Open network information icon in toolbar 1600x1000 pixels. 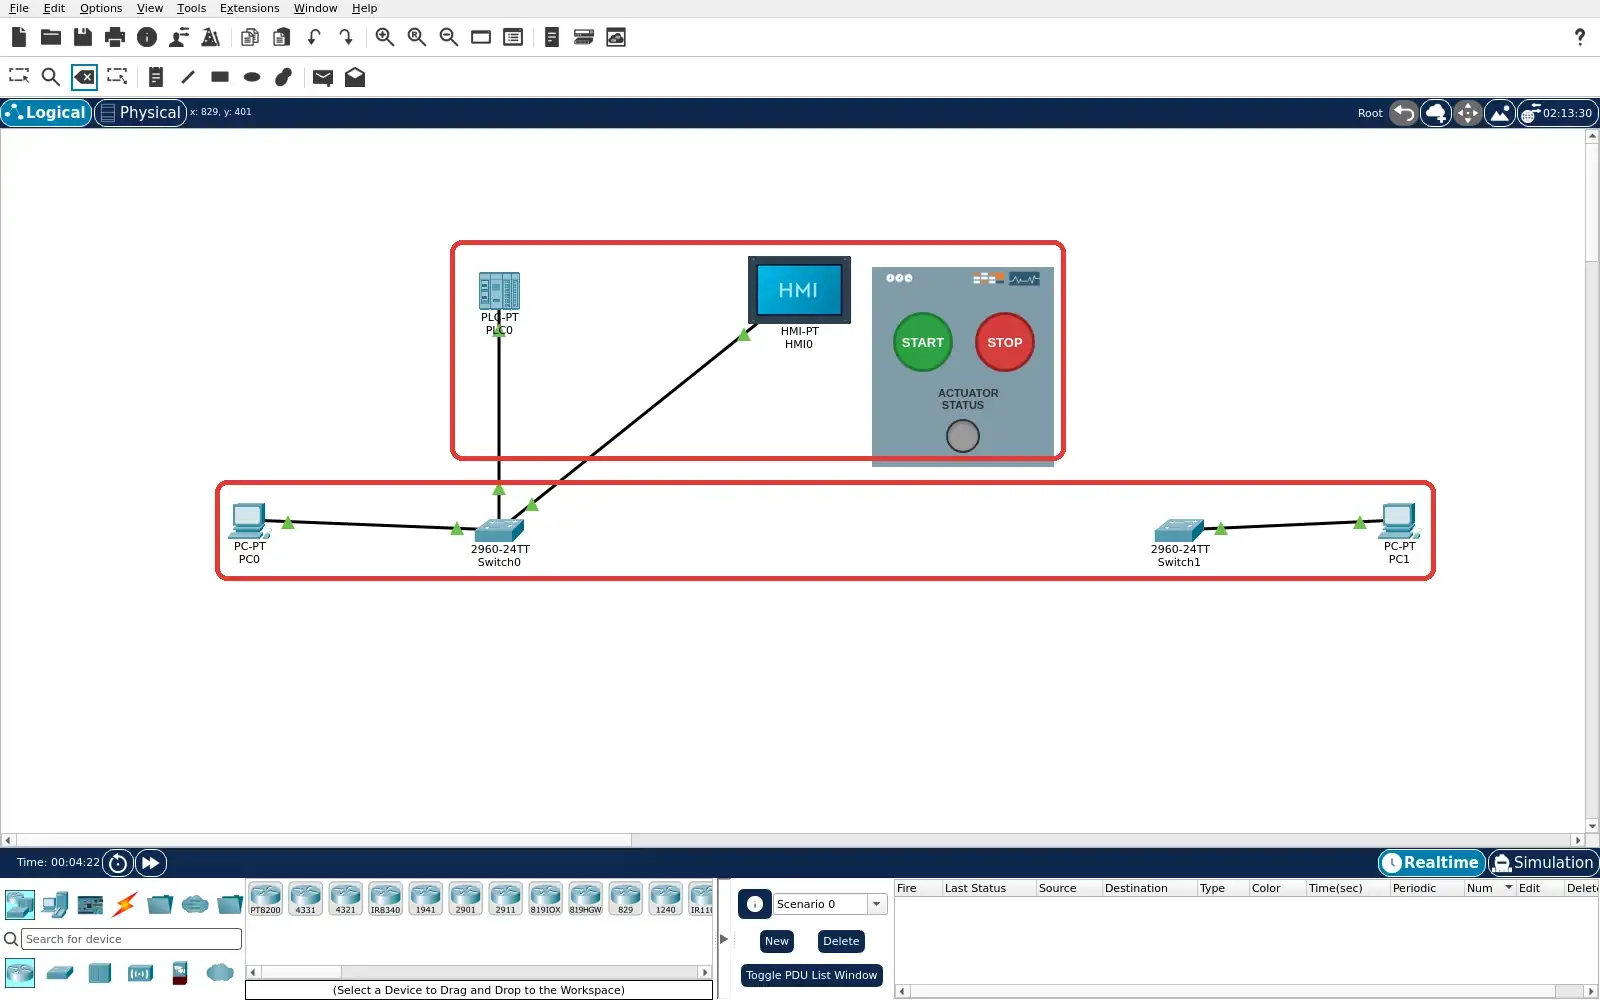point(147,37)
